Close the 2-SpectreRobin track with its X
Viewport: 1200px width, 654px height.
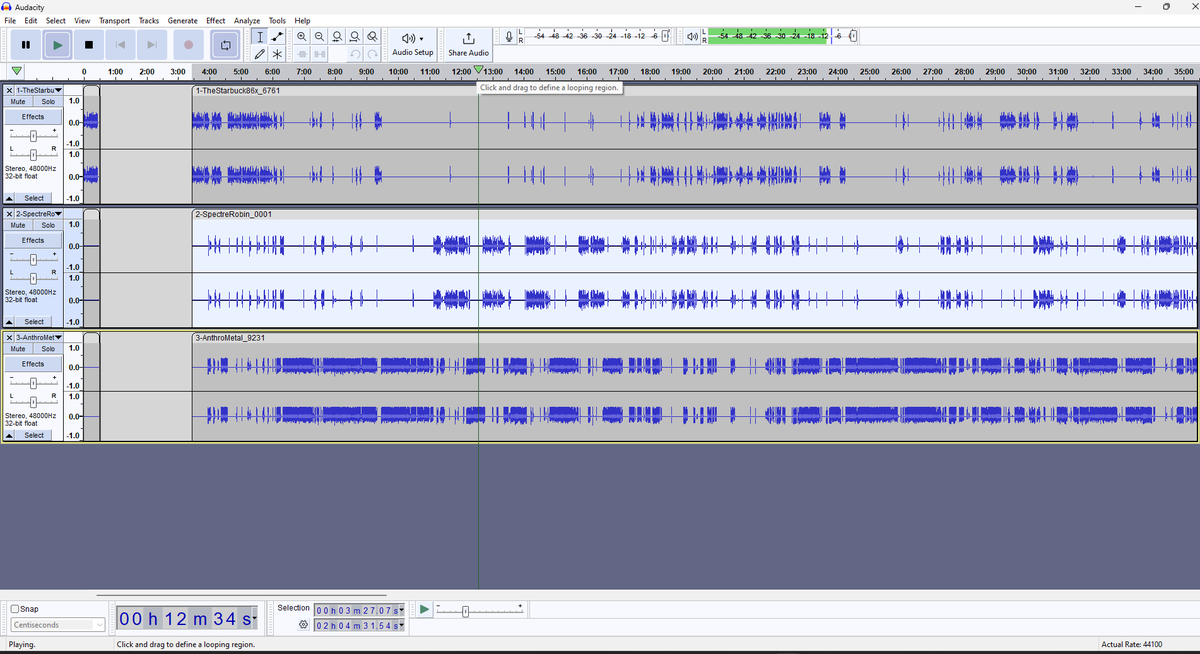coord(10,214)
